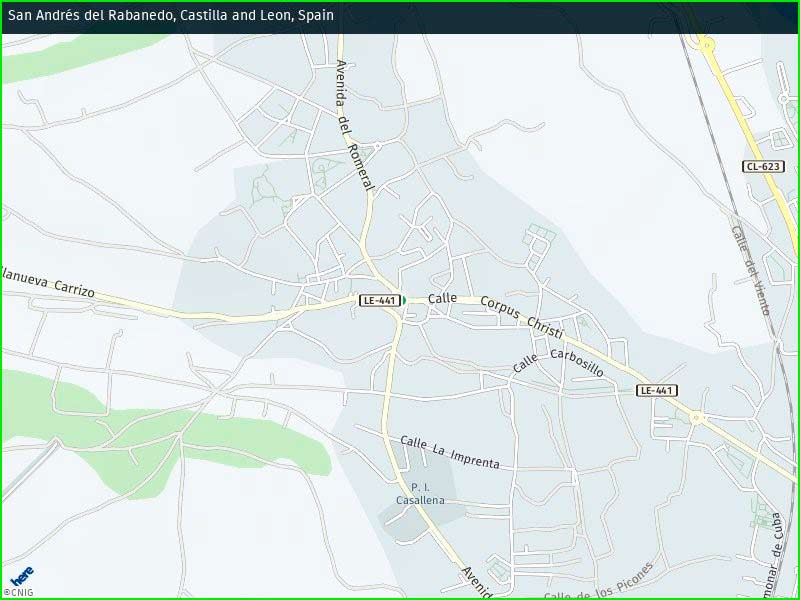Click the ©CNIG copyright notice
The height and width of the screenshot is (600, 800).
coord(18,592)
